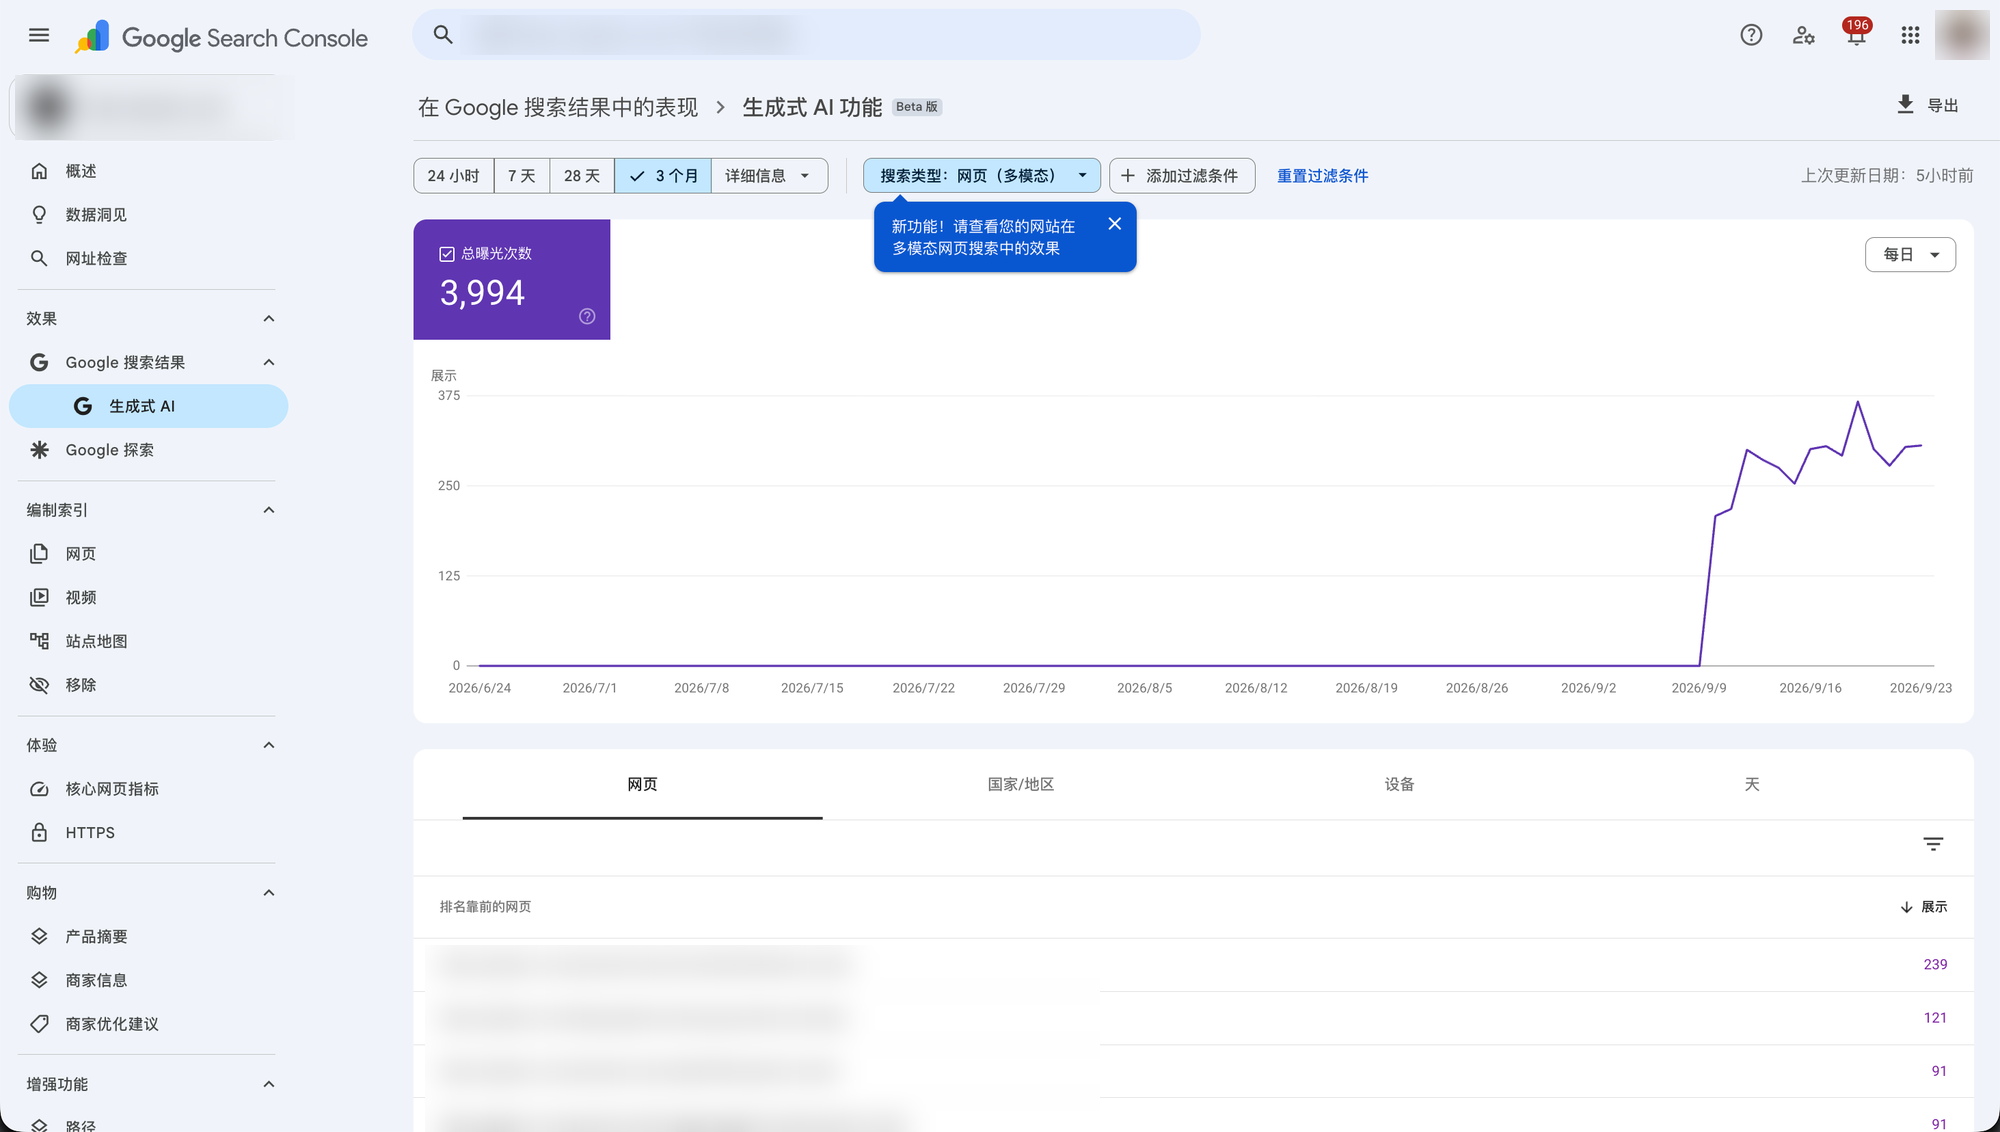Switch to the 天 tab
Image resolution: width=2000 pixels, height=1132 pixels.
pyautogui.click(x=1752, y=784)
